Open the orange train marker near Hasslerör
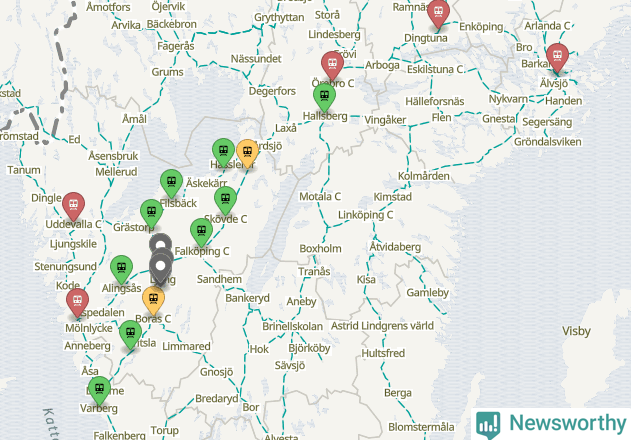 [x=247, y=153]
